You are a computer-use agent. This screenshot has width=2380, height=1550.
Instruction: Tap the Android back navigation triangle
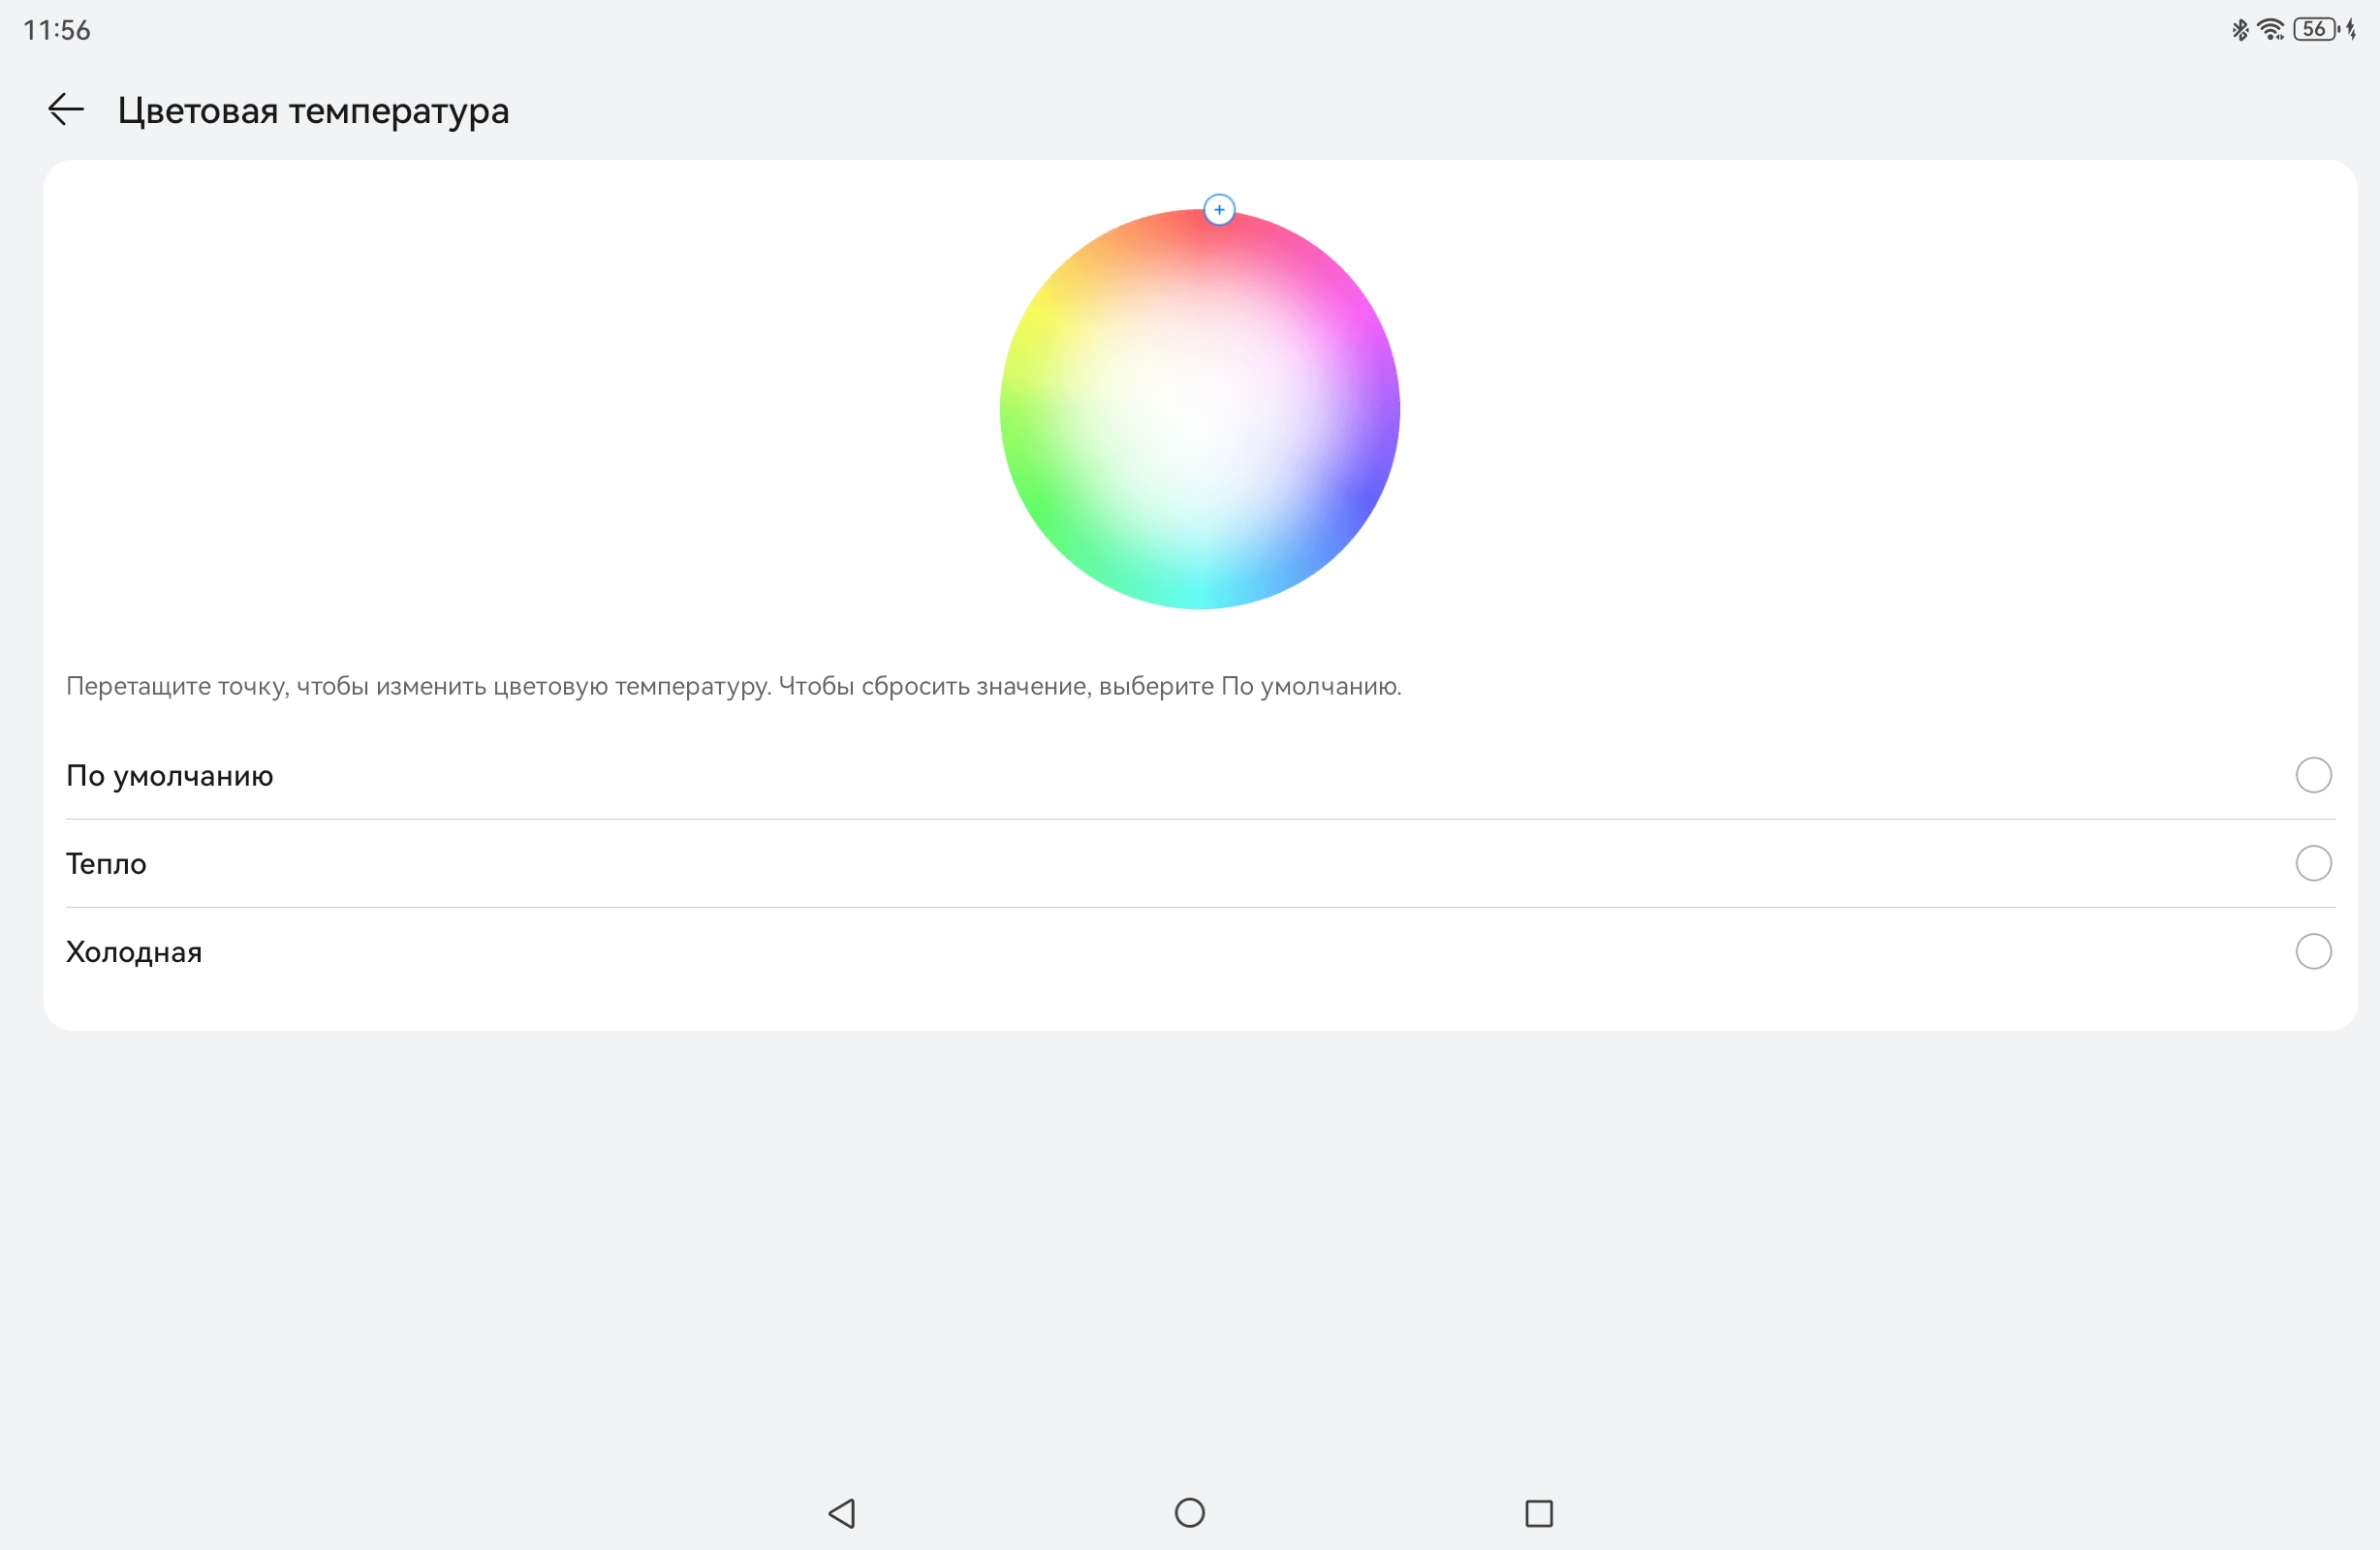point(842,1513)
